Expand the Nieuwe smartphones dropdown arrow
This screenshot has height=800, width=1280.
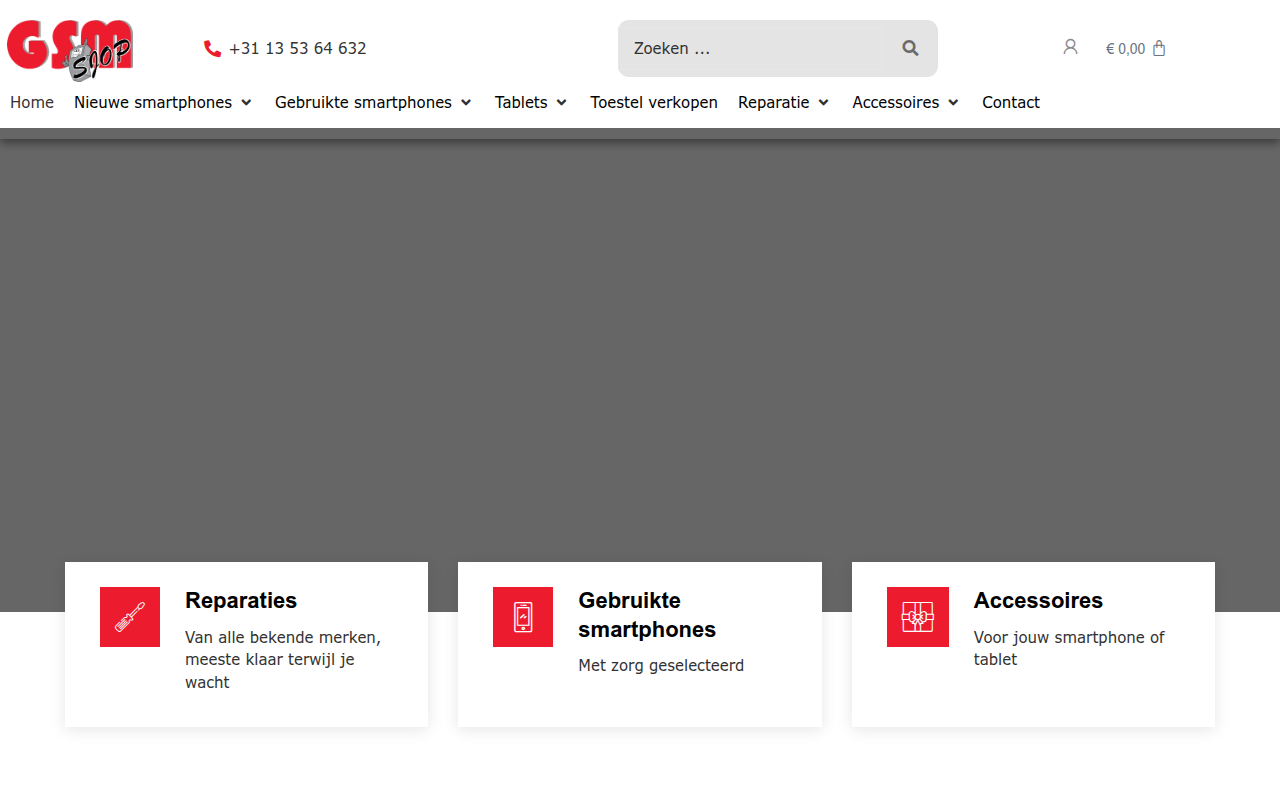(x=246, y=103)
